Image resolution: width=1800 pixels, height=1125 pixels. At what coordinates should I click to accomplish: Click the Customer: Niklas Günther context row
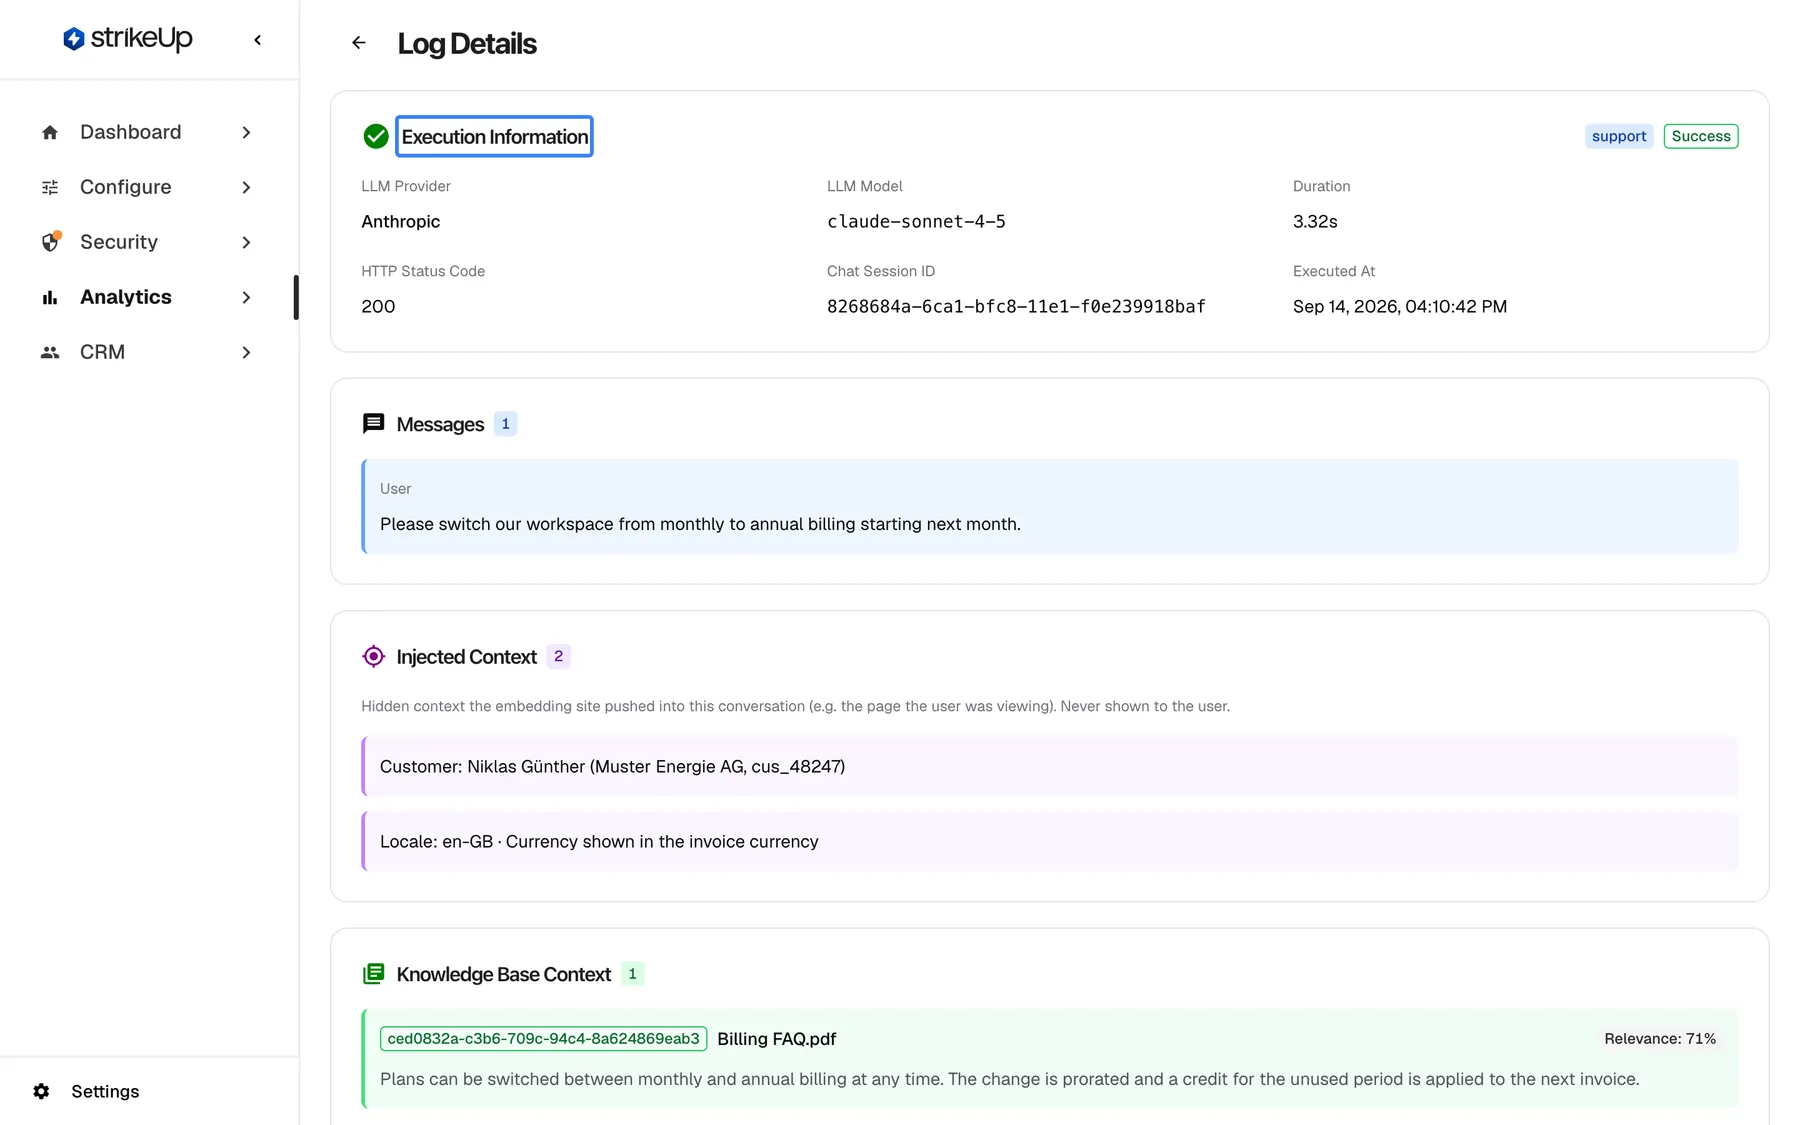tap(1050, 766)
